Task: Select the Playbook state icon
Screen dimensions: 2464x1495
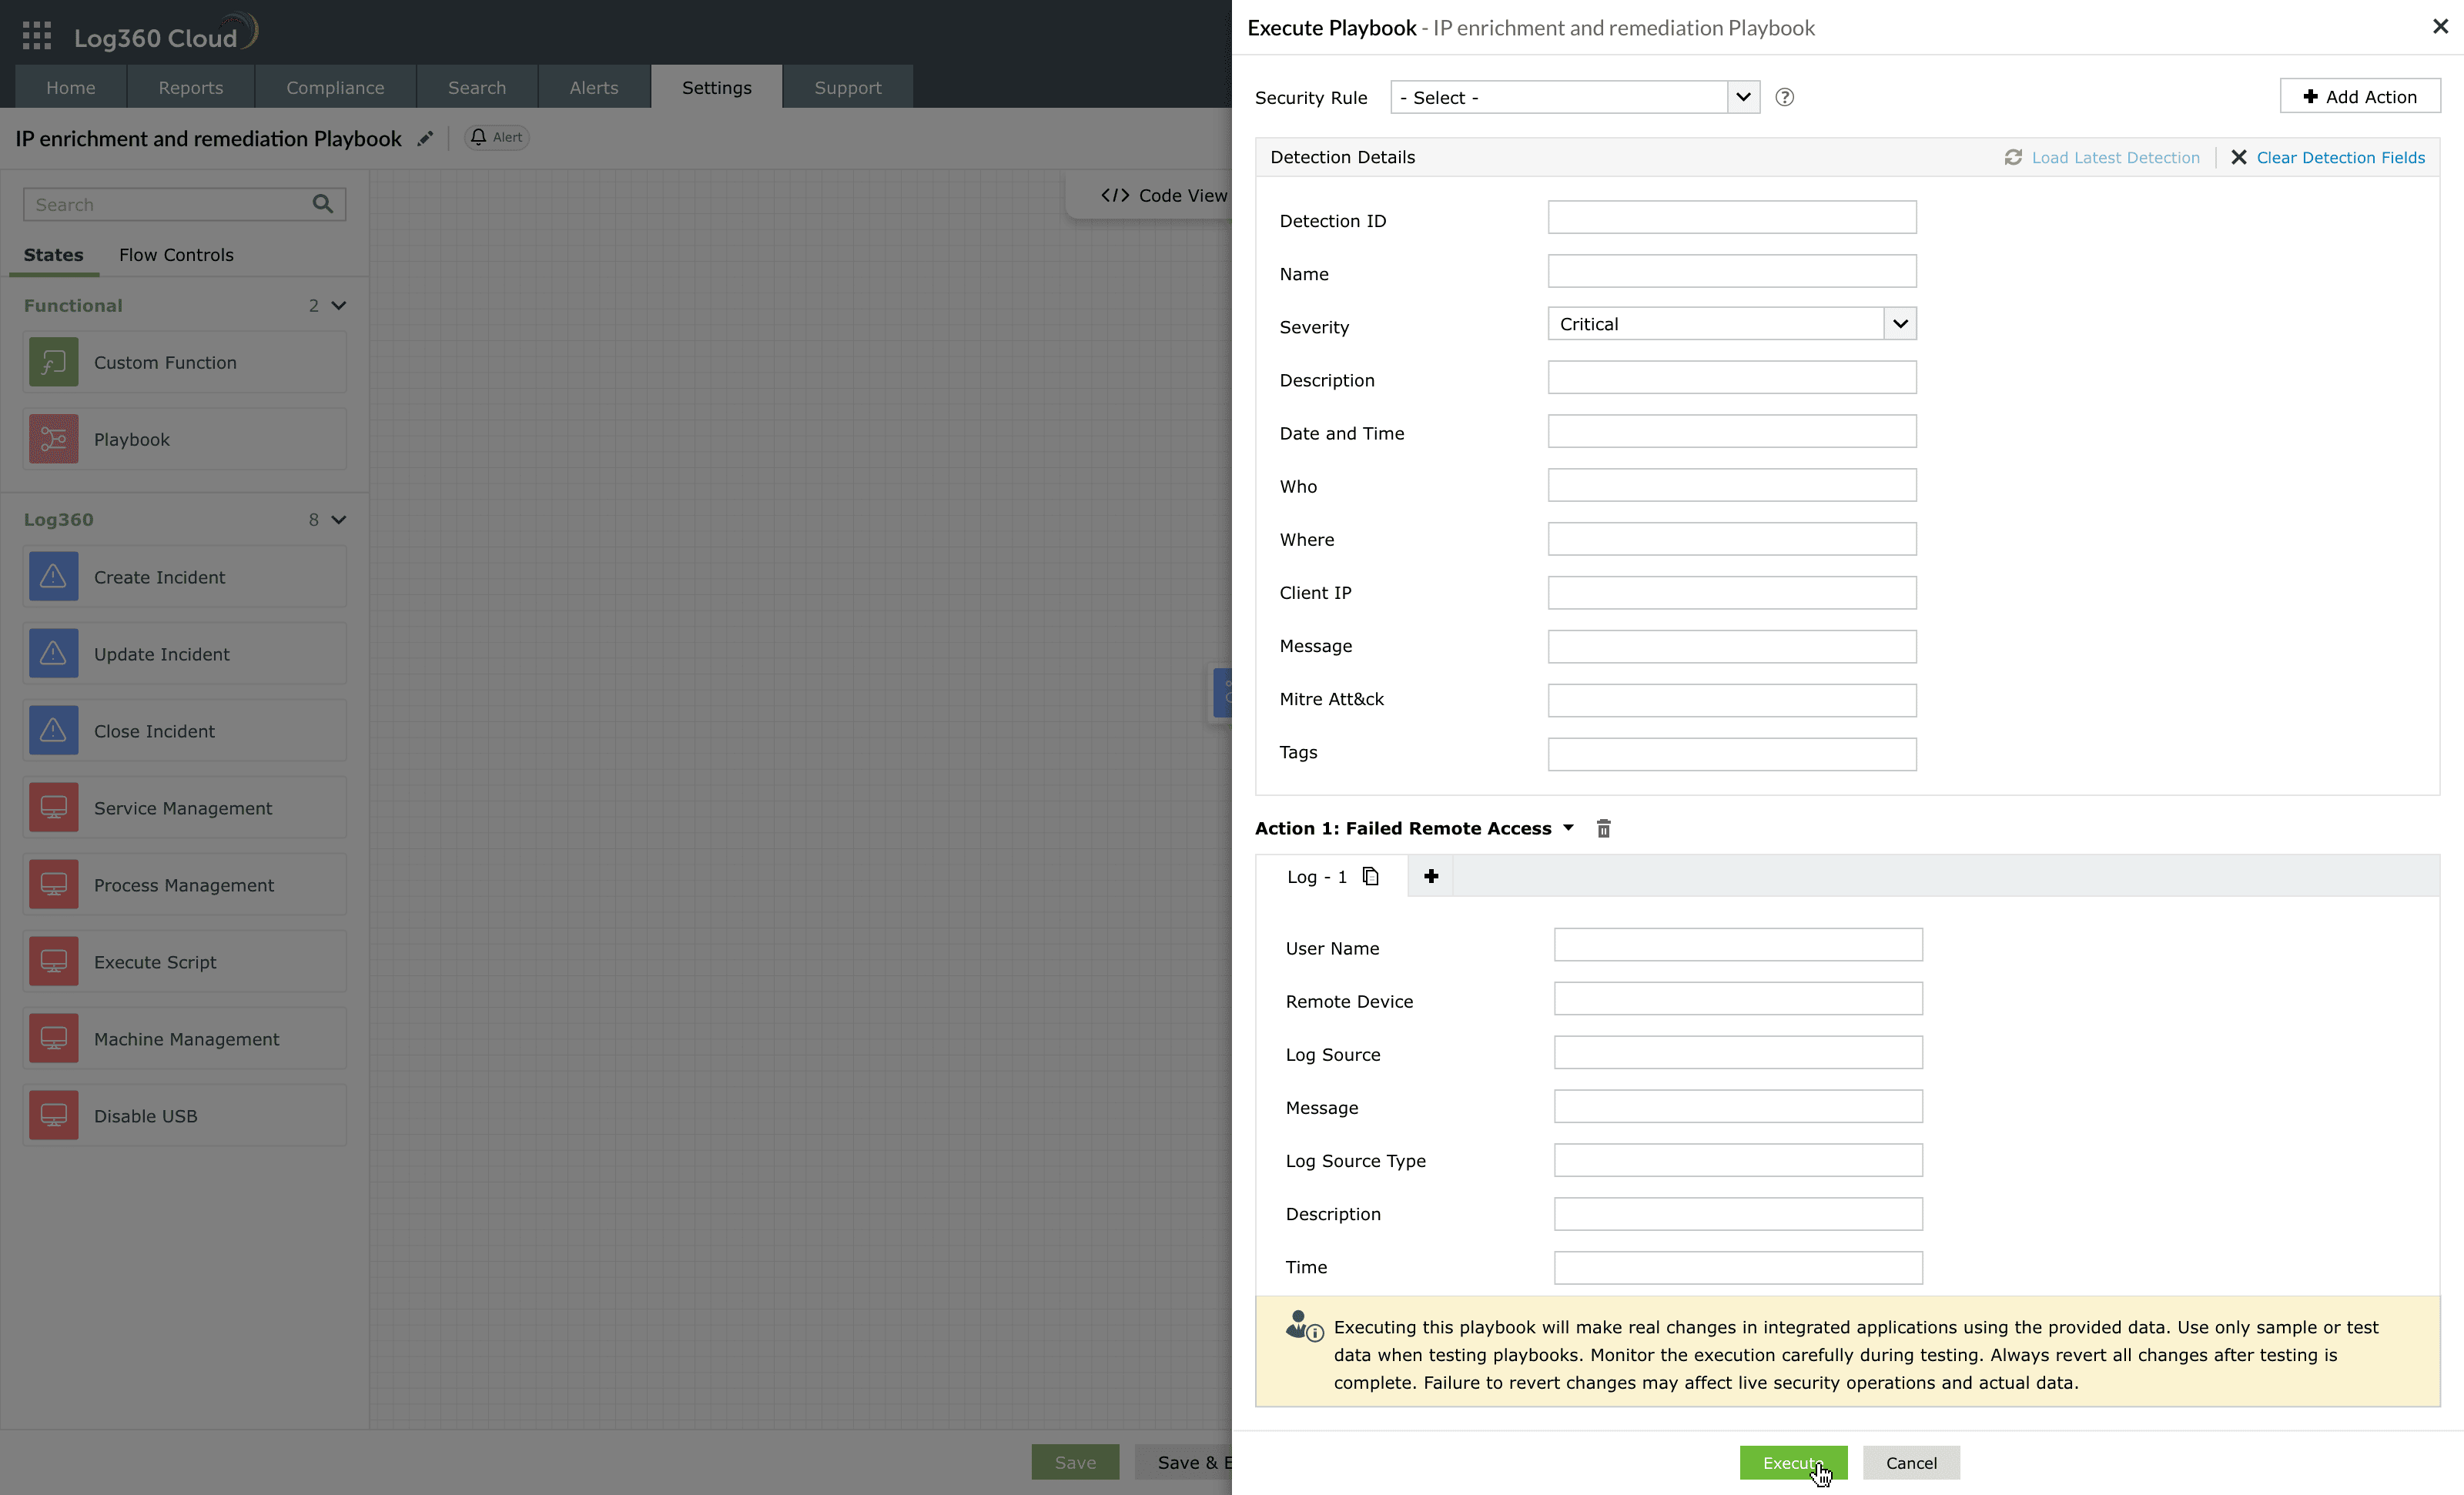Action: (x=54, y=439)
